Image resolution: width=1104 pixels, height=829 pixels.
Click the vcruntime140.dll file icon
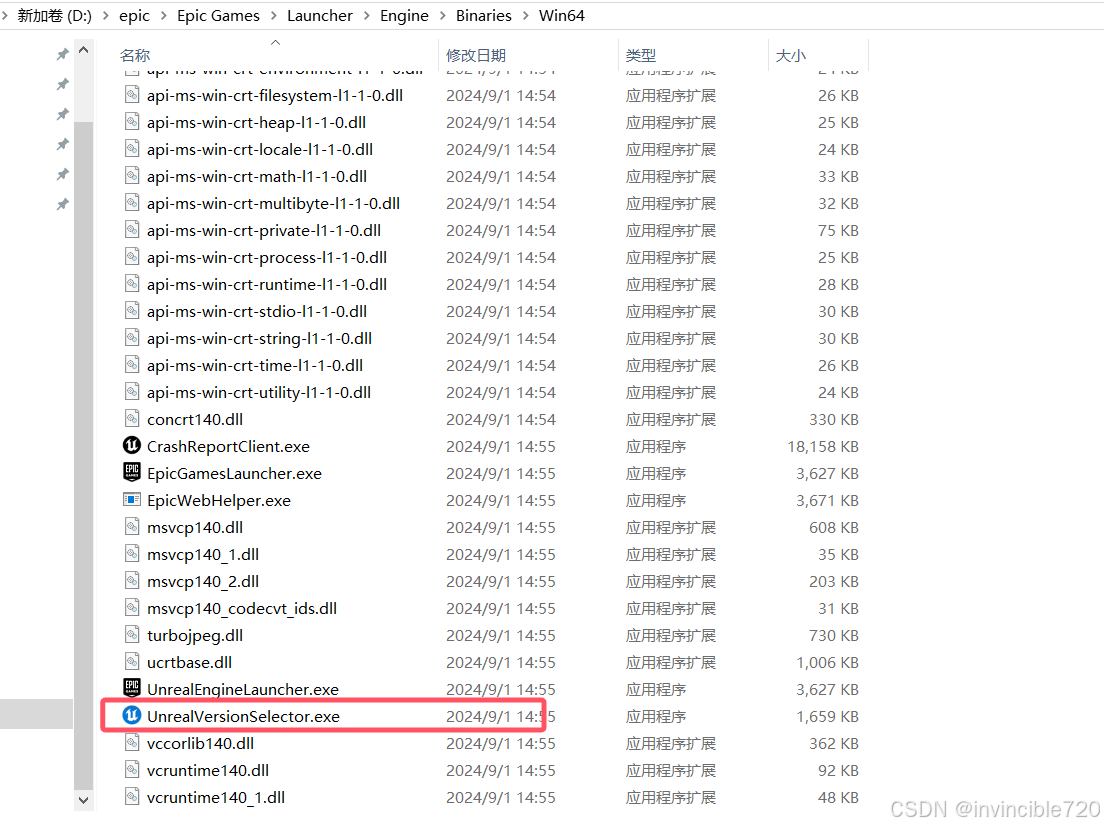click(132, 769)
